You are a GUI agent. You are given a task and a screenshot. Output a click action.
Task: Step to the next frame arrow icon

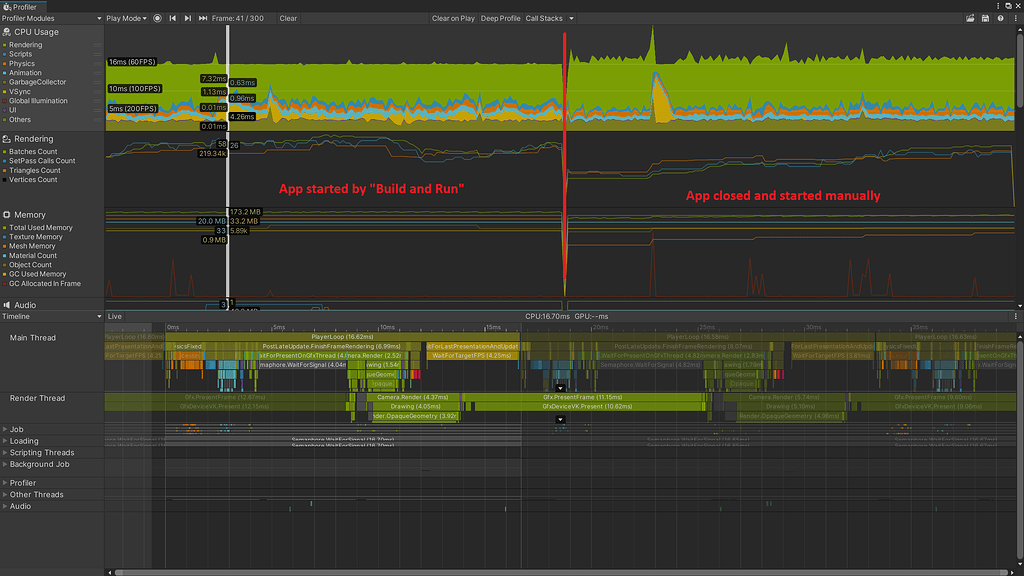(x=187, y=18)
